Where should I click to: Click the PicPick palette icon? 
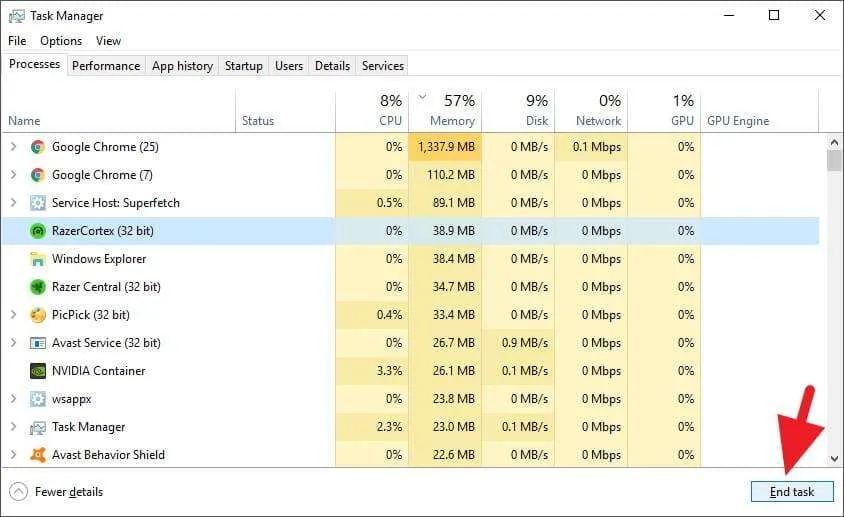(x=38, y=315)
